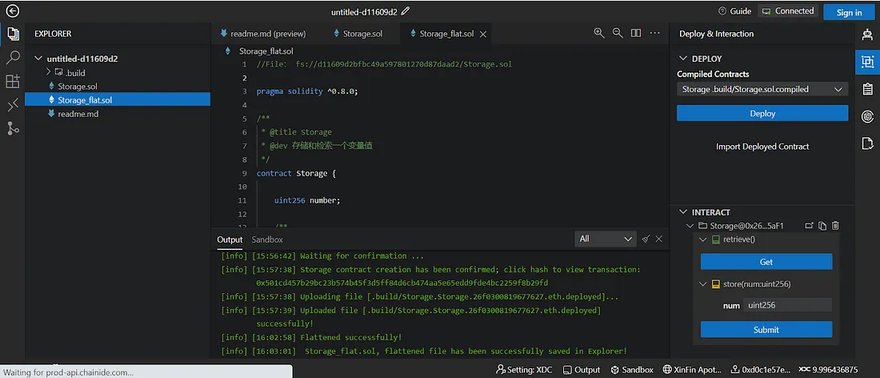The height and width of the screenshot is (378, 880).
Task: Click the transaction hash 0x501cd457... in output
Action: click(402, 283)
